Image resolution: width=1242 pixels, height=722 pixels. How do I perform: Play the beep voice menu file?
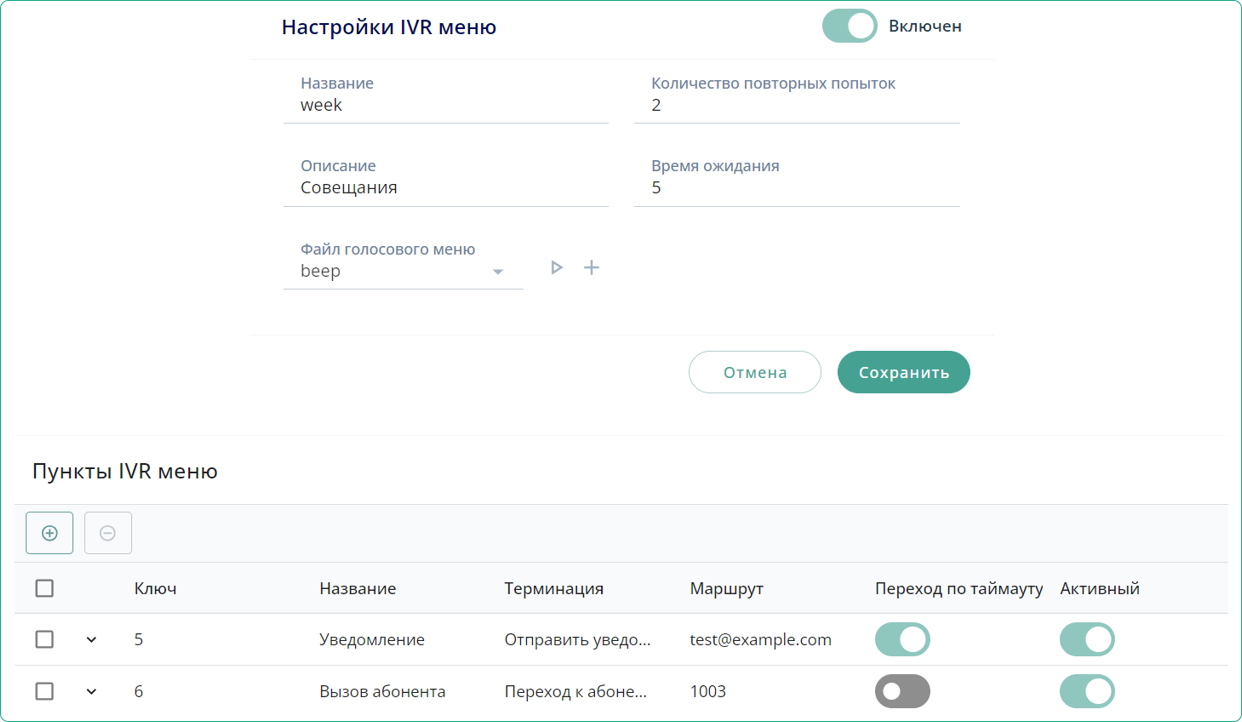[557, 268]
